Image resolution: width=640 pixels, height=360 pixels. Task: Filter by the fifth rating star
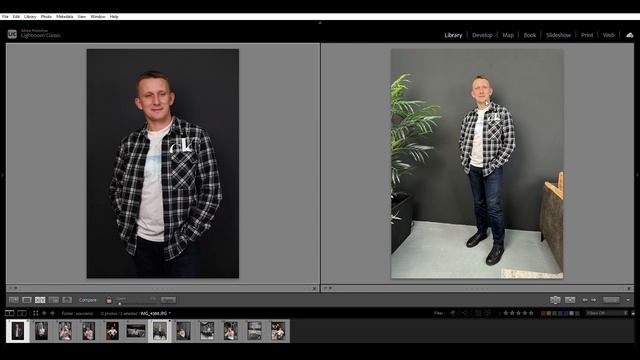[531, 313]
